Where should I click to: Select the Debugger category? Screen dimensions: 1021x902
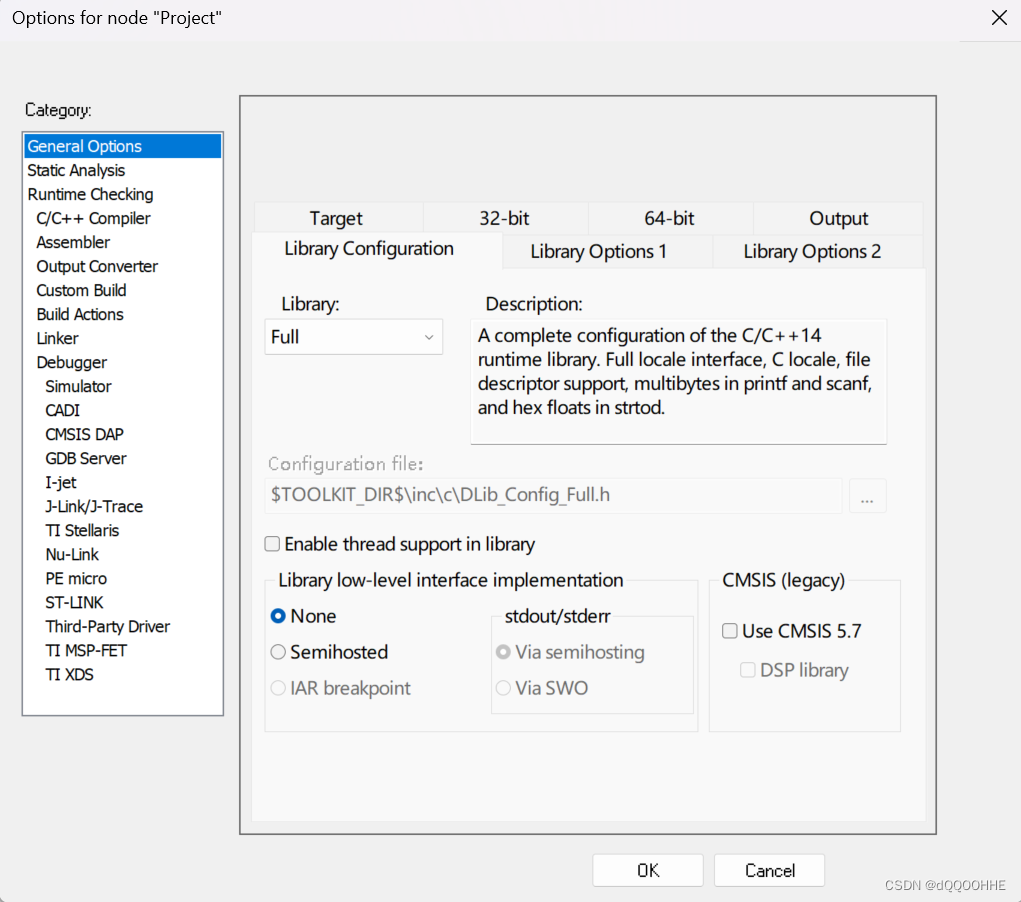pyautogui.click(x=71, y=362)
